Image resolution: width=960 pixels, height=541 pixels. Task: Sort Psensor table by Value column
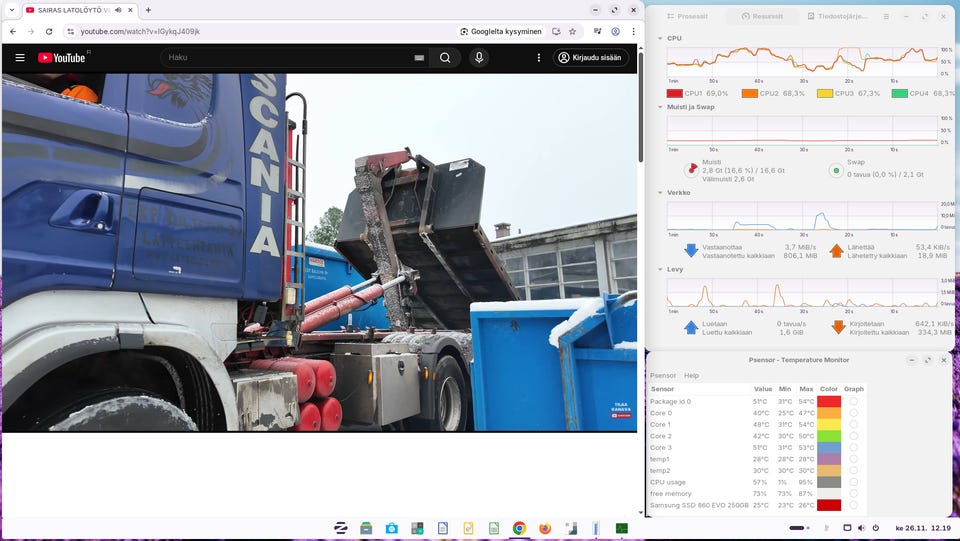pos(763,389)
